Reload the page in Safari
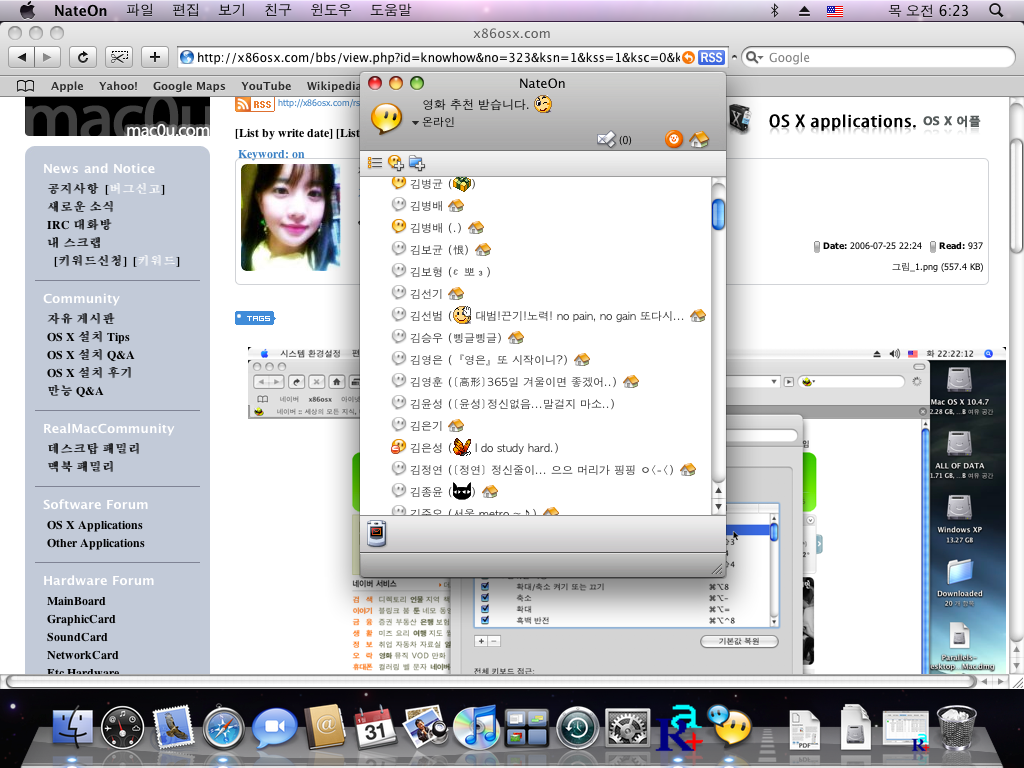1024x768 pixels. [x=83, y=57]
